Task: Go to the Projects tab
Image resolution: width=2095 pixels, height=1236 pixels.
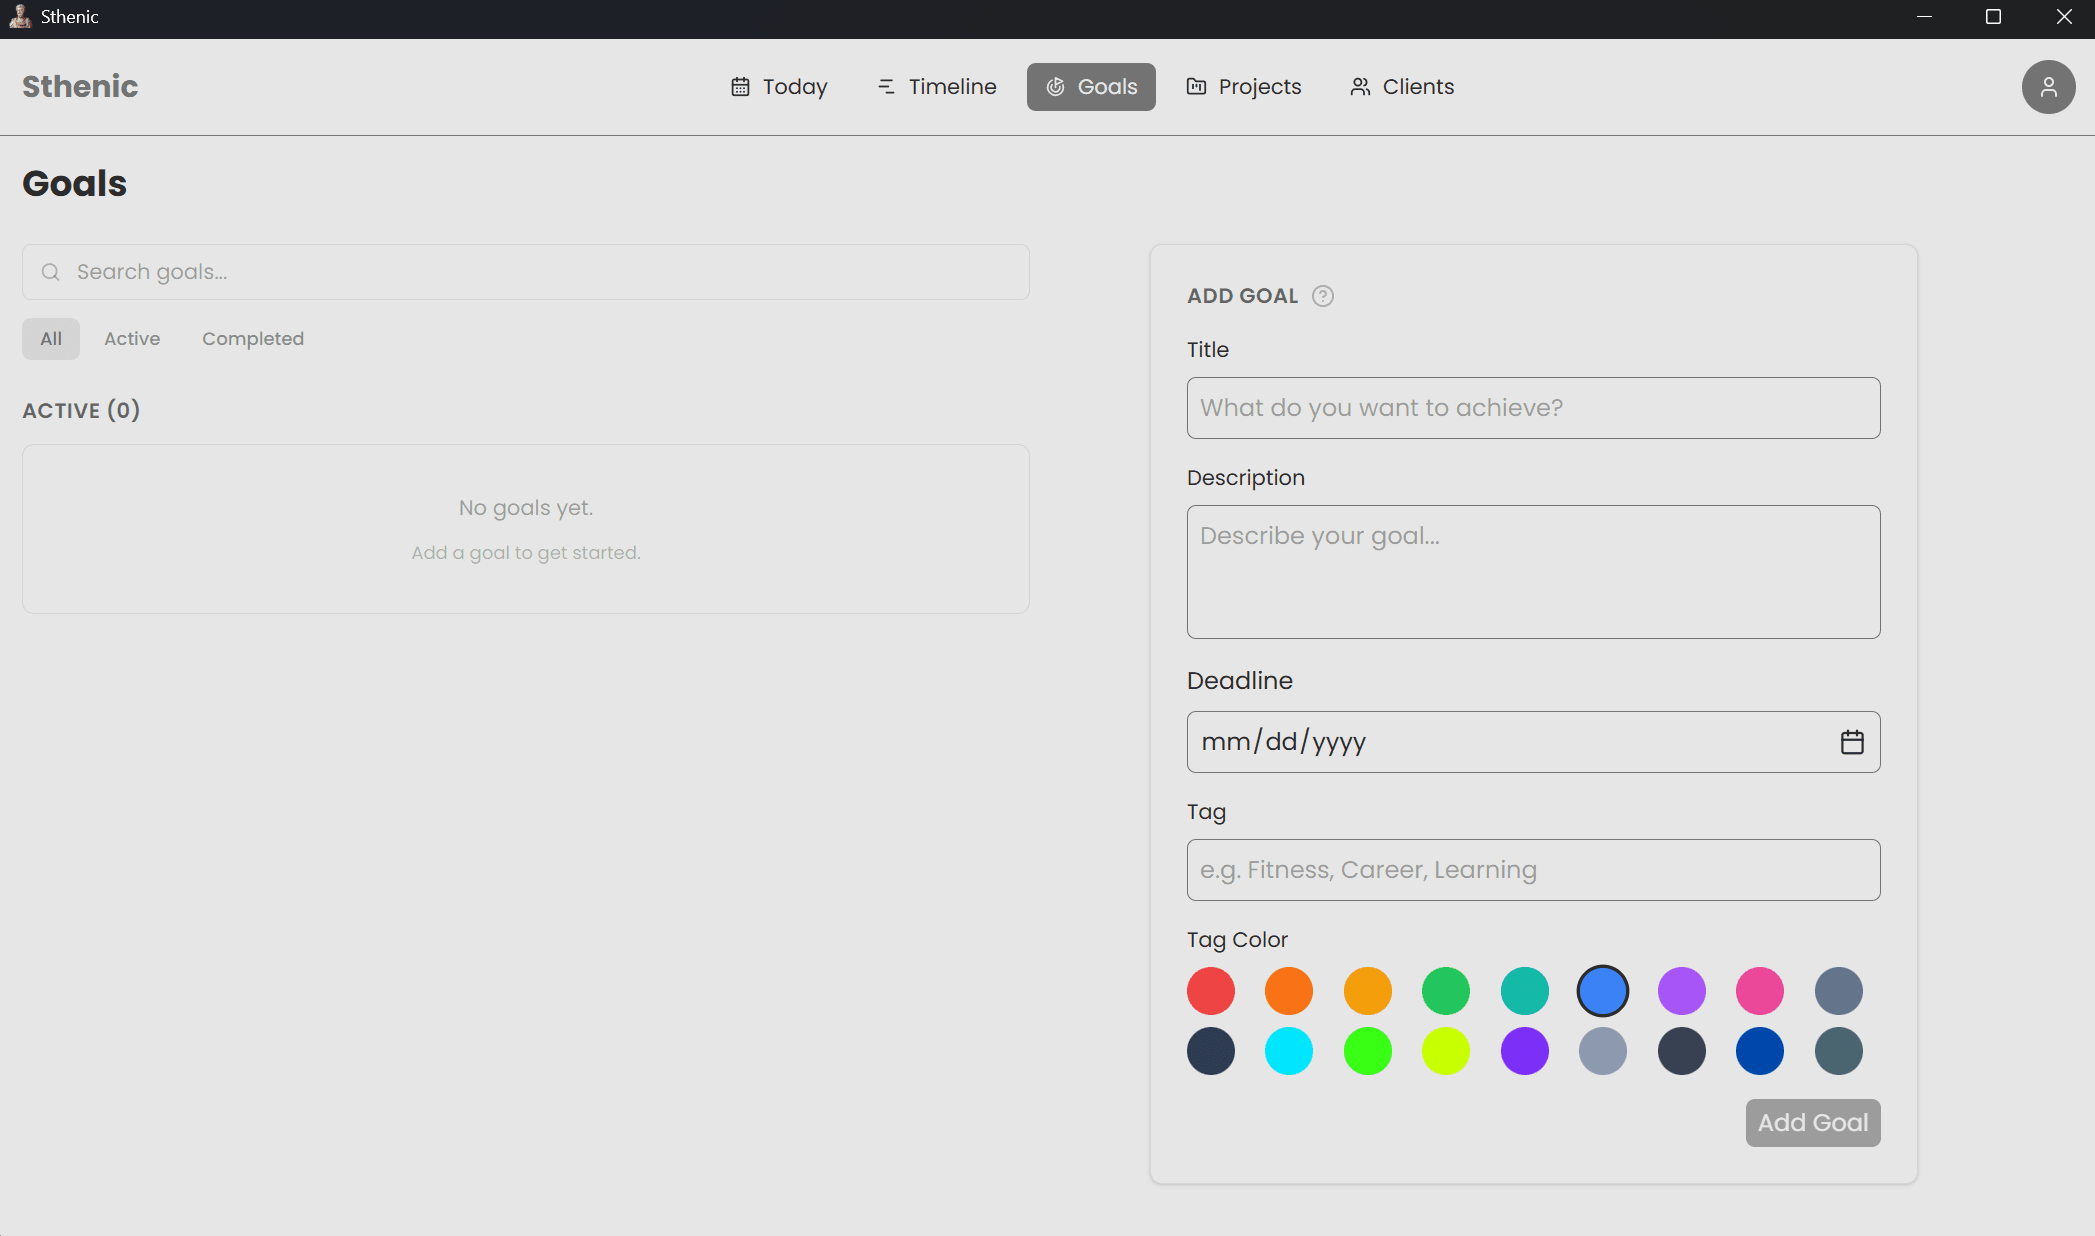Action: 1244,87
